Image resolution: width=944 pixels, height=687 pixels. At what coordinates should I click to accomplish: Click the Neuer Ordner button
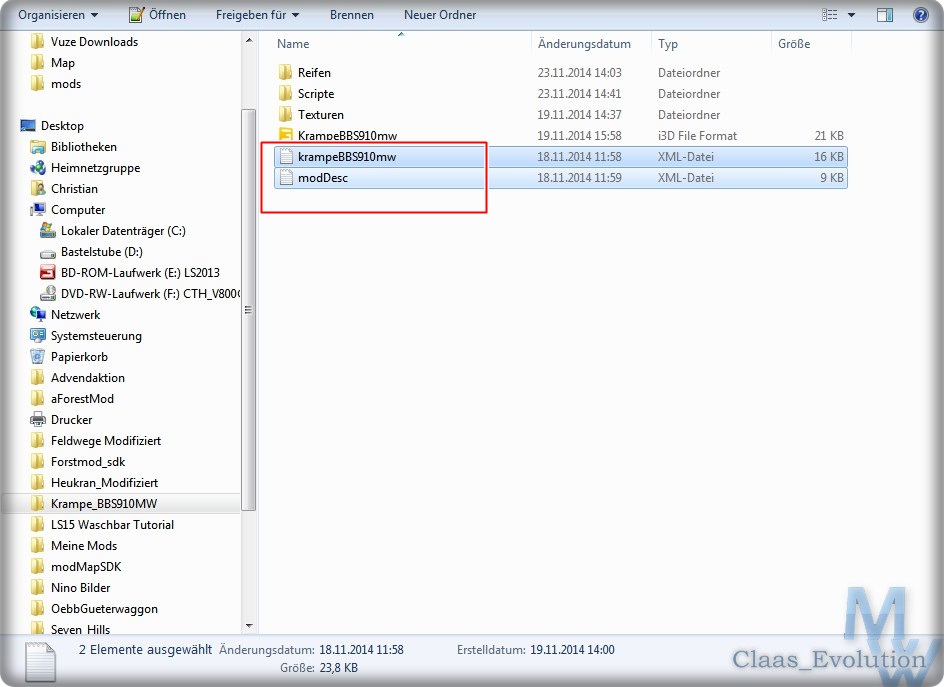pyautogui.click(x=440, y=15)
